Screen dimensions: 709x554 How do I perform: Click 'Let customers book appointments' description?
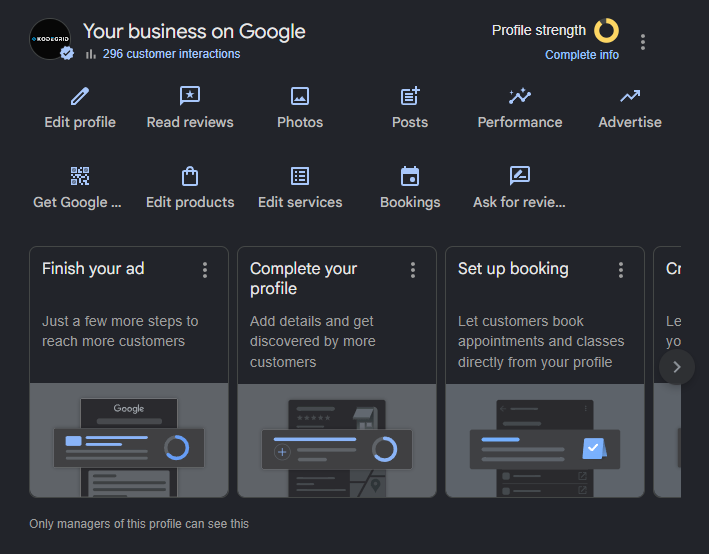[541, 341]
